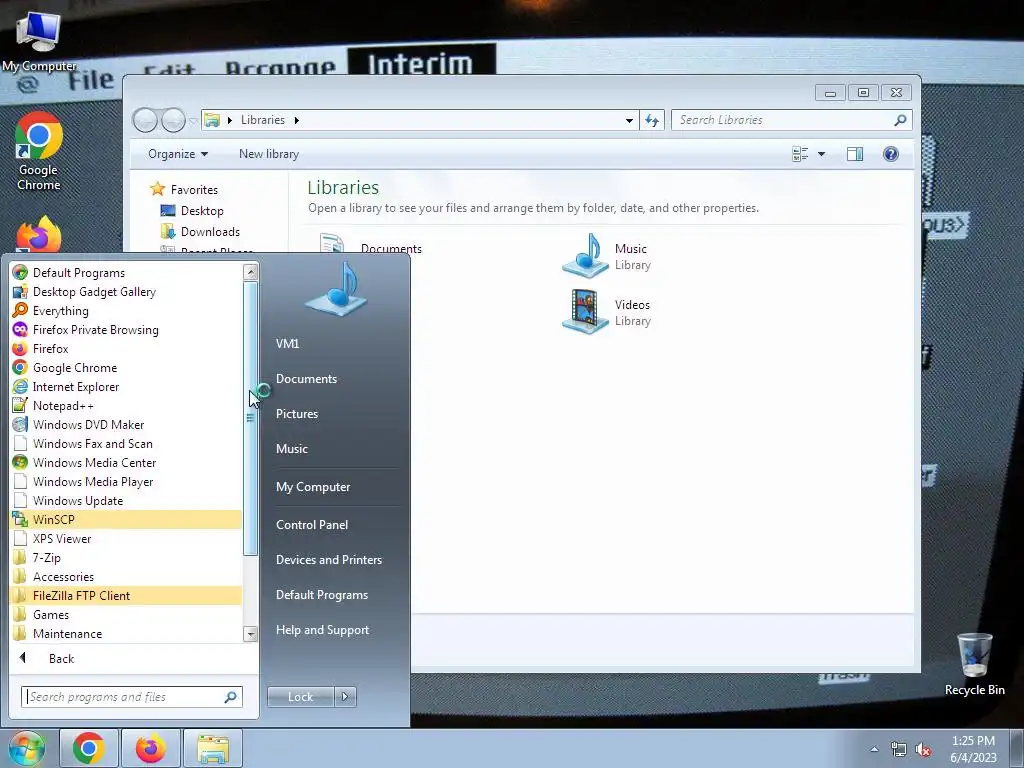Click the network tray icon
This screenshot has height=768, width=1024.
point(899,750)
